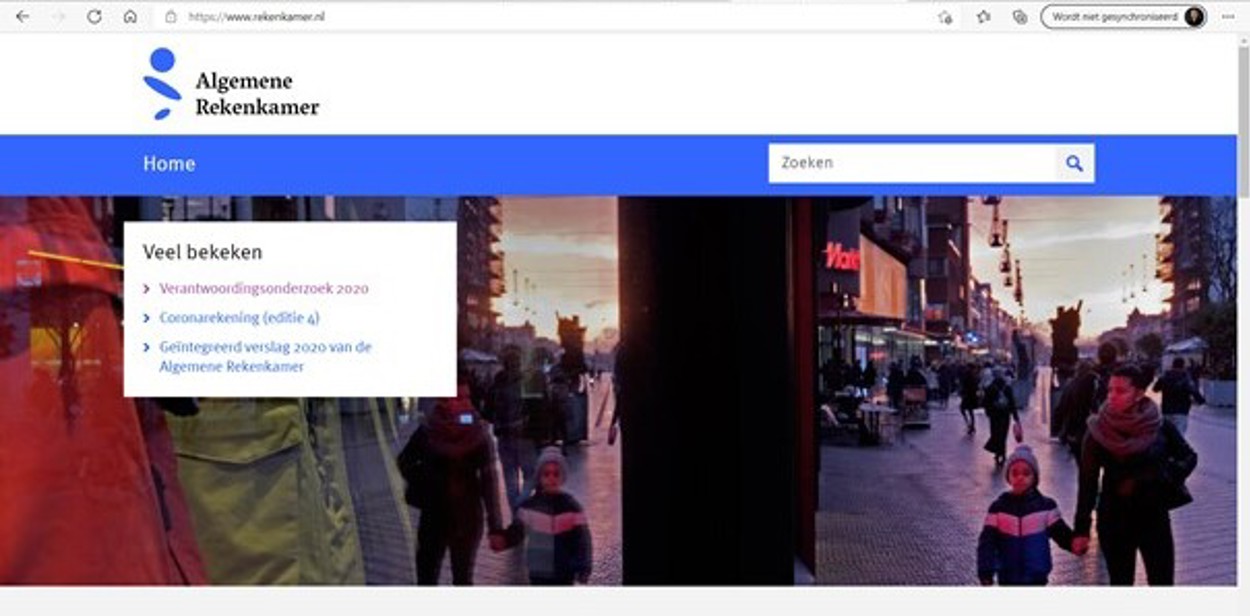
Task: Open the browser home page icon
Action: [x=130, y=17]
